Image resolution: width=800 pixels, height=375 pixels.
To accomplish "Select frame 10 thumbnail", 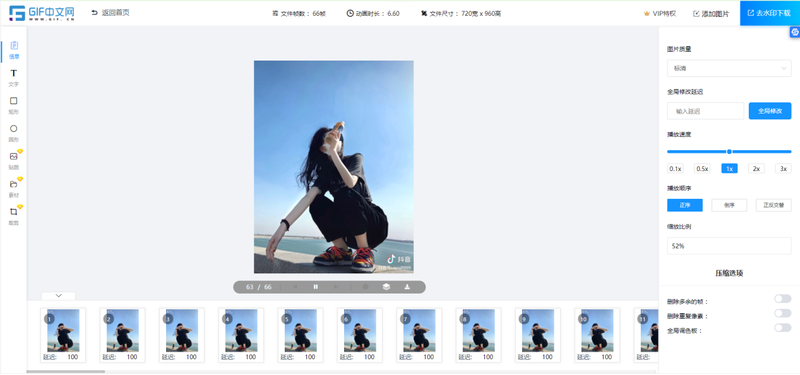I will point(597,335).
